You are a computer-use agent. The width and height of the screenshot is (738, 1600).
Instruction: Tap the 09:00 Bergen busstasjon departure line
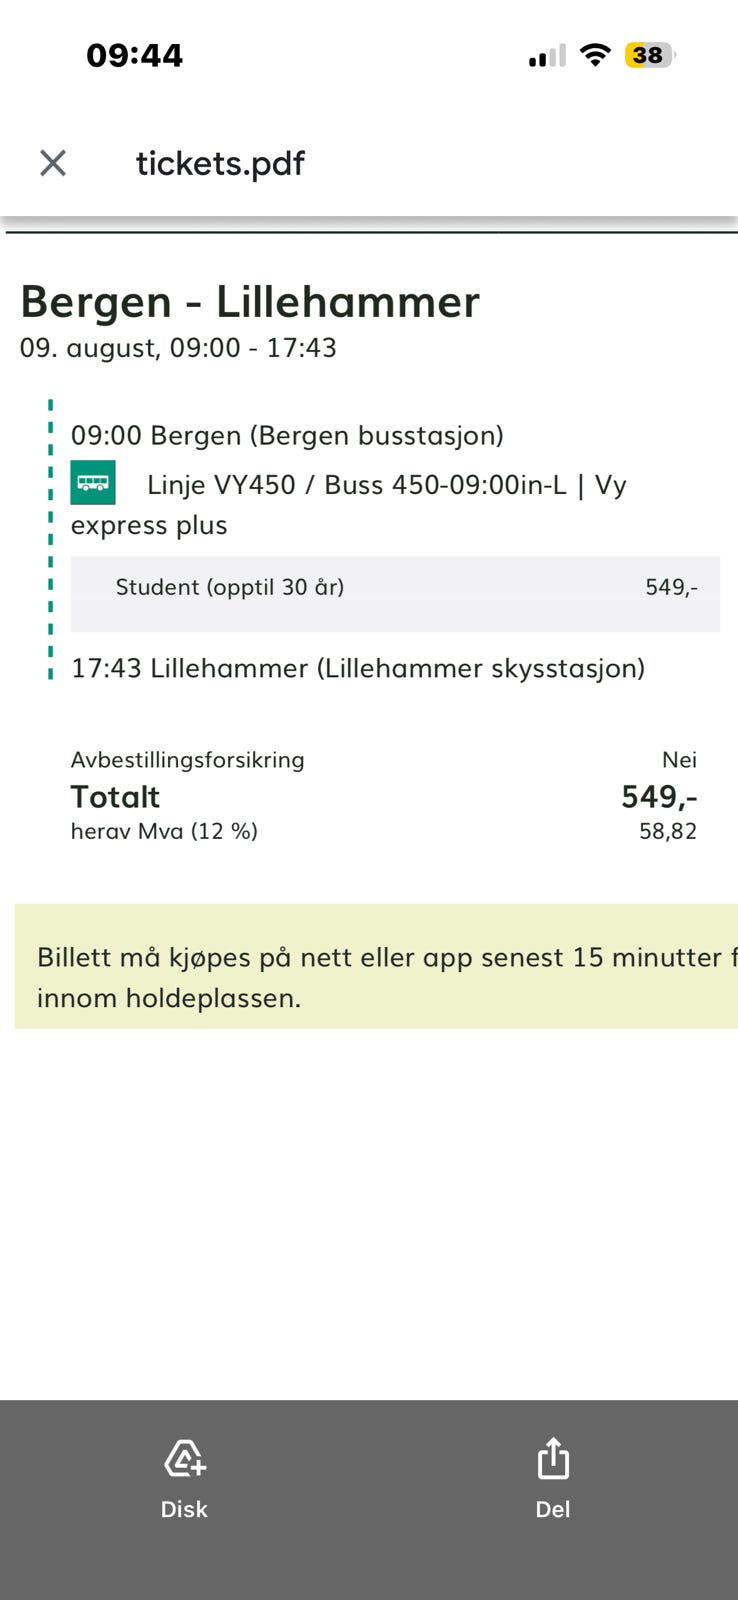pos(287,436)
